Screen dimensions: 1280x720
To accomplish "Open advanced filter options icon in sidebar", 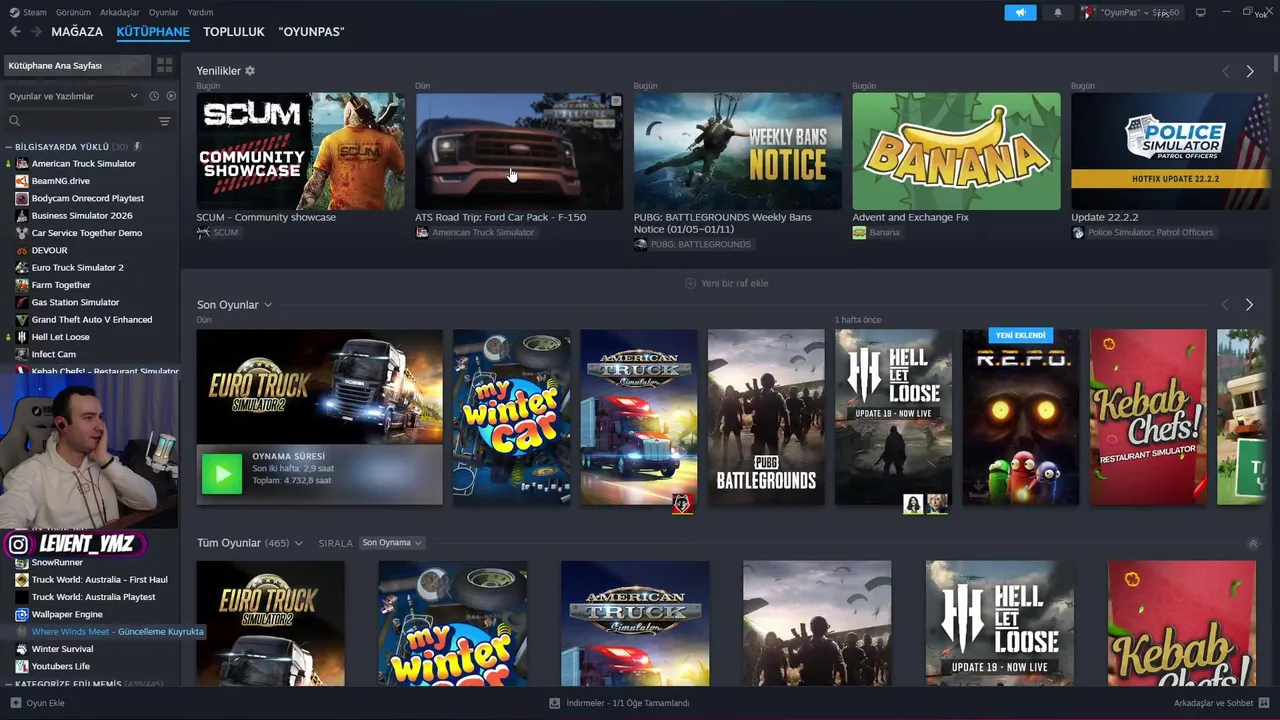I will (164, 121).
